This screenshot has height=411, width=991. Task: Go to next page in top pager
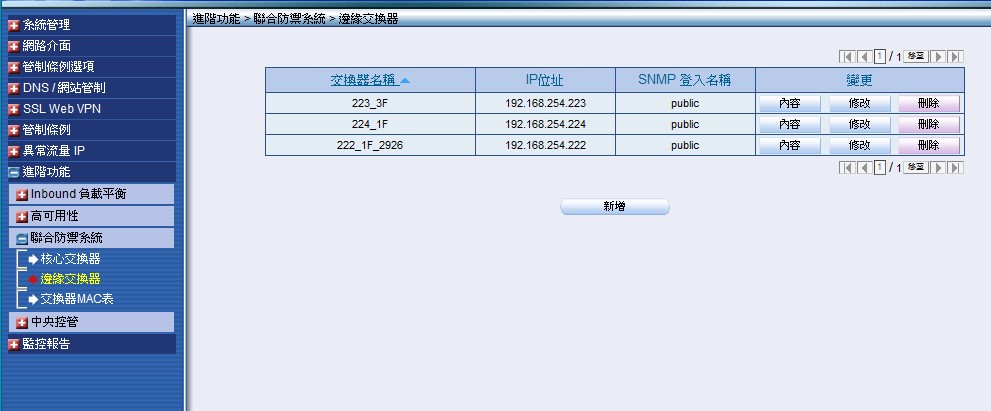pyautogui.click(x=939, y=57)
